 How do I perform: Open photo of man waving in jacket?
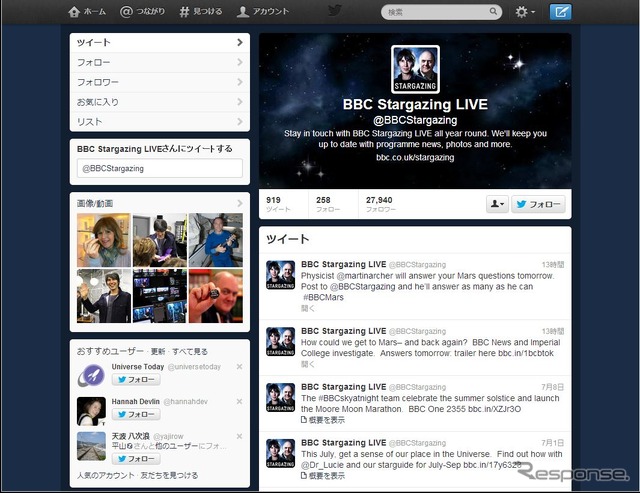104,296
